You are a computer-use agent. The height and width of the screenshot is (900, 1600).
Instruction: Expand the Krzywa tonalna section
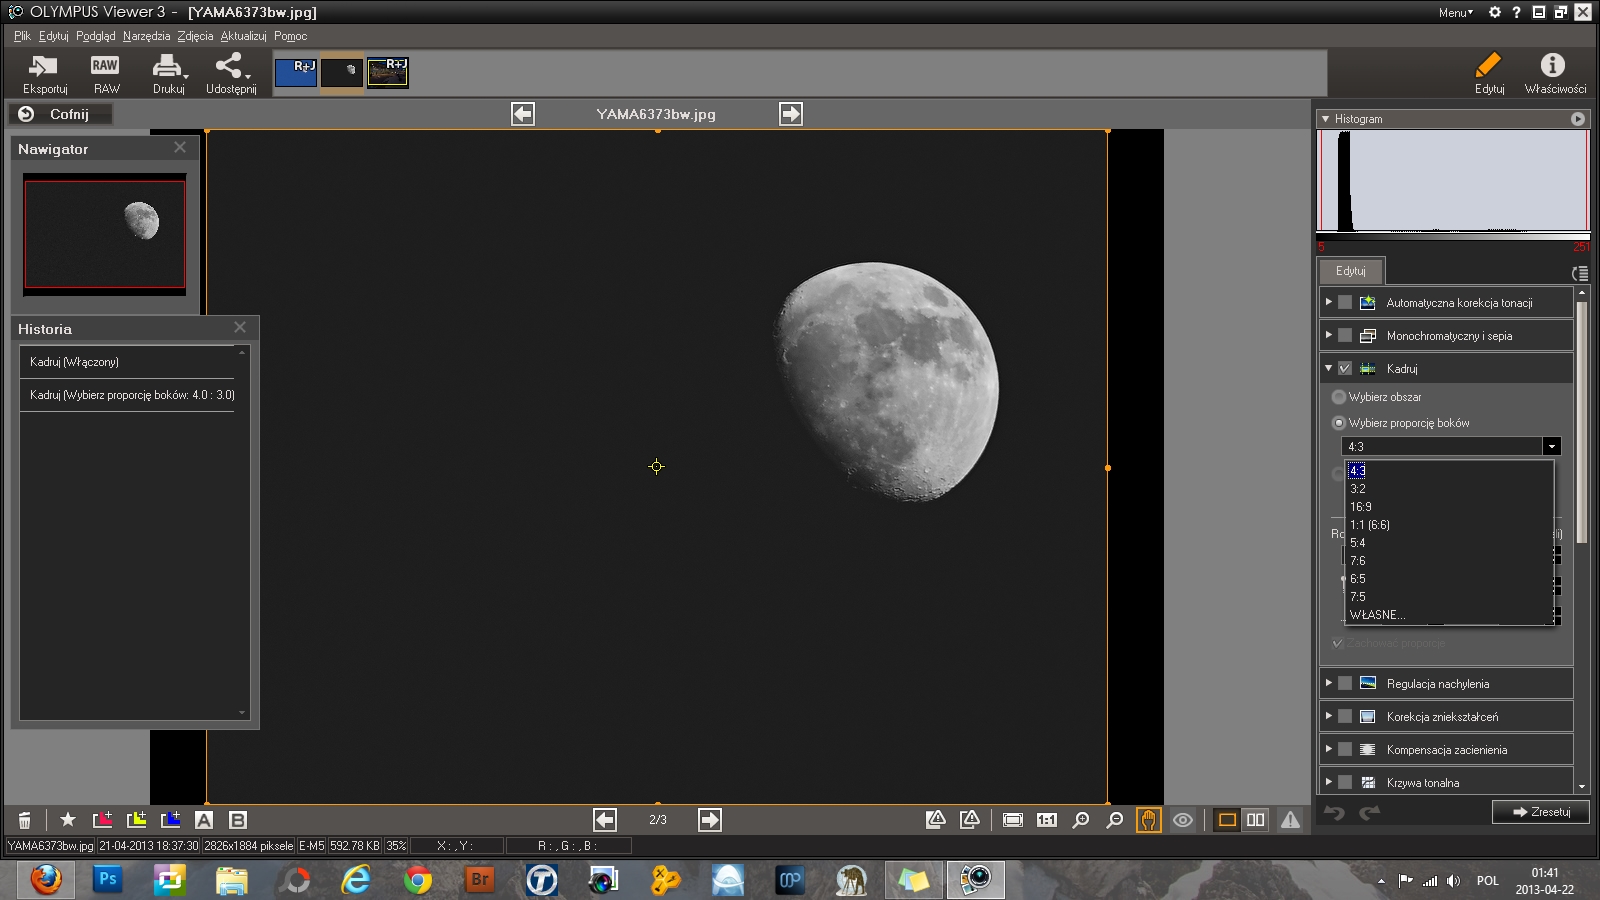[1328, 782]
